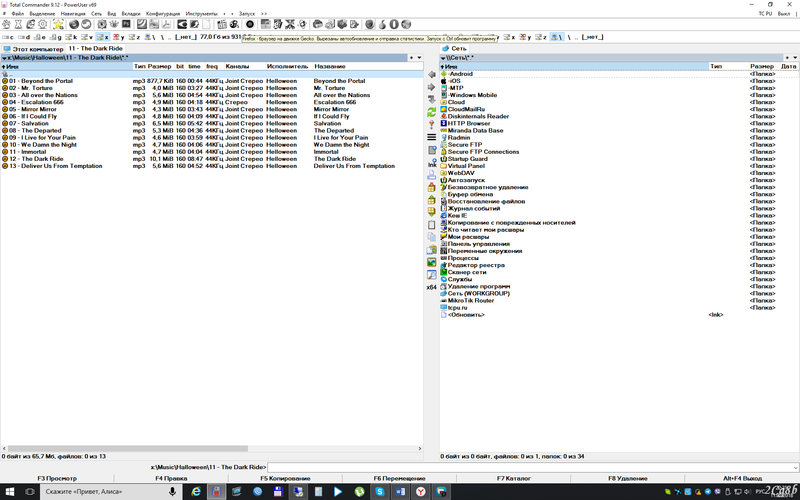Click the hourglass toolbar icon

(x=18, y=24)
